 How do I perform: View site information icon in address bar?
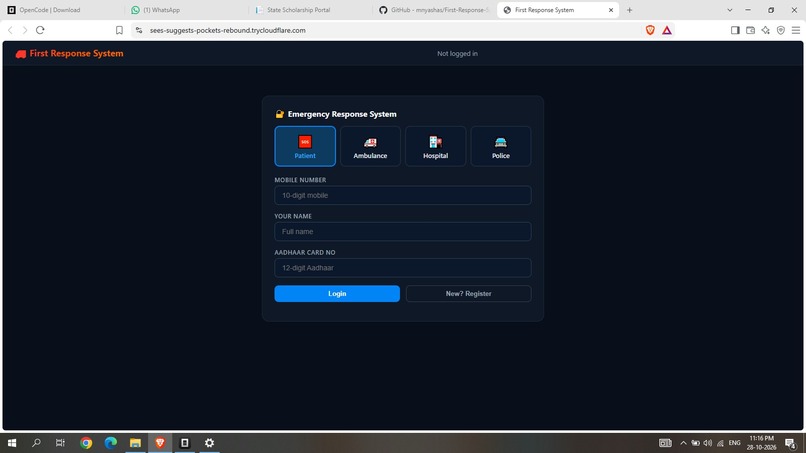[x=139, y=30]
